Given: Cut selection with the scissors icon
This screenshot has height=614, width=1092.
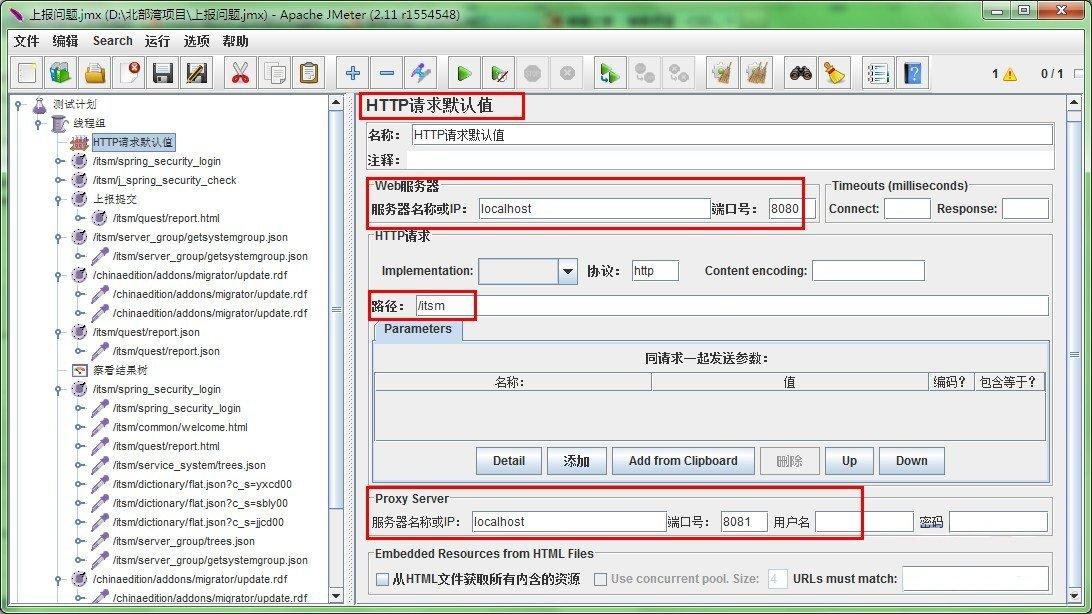Looking at the screenshot, I should point(240,72).
